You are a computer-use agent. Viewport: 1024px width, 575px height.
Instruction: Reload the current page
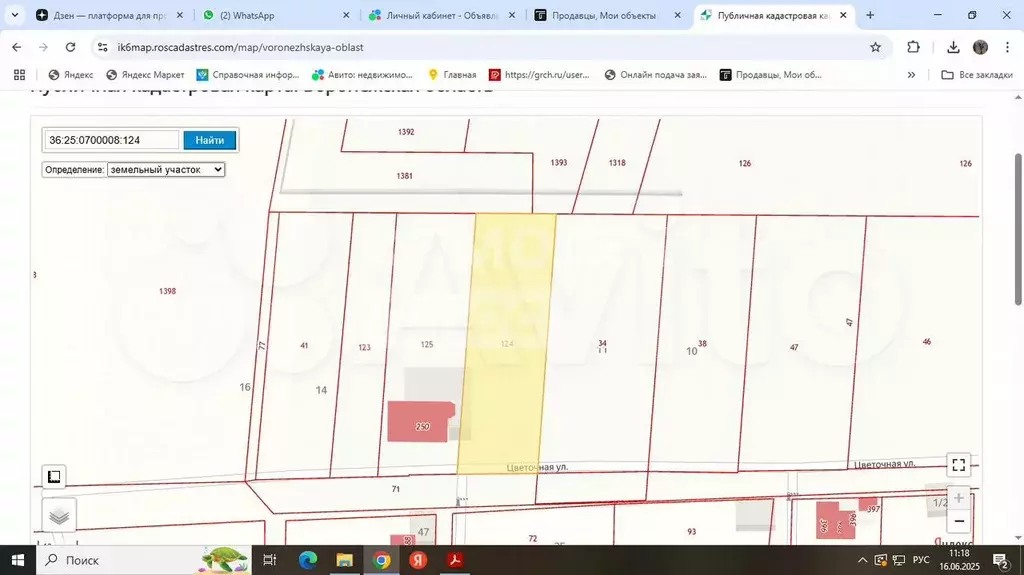71,47
